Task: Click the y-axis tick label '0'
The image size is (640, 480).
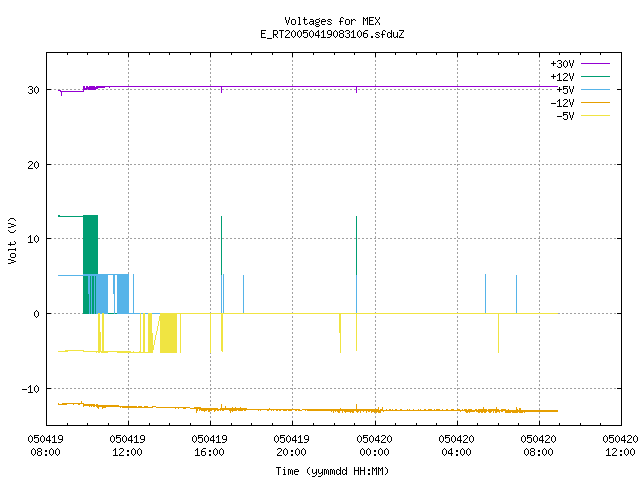Action: [x=36, y=314]
